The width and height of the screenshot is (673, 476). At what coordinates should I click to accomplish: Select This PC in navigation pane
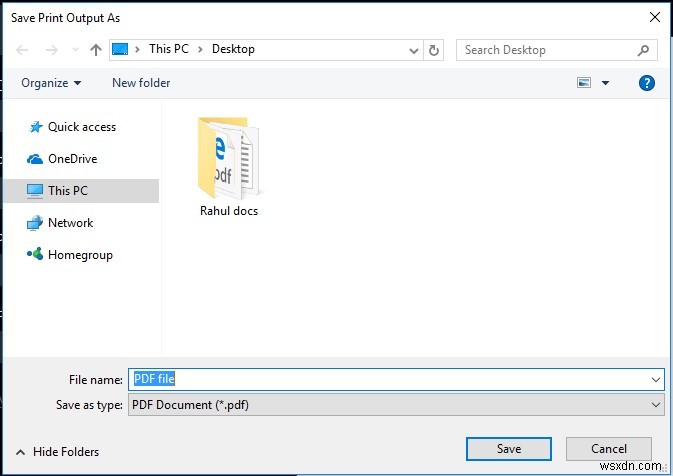(x=82, y=191)
